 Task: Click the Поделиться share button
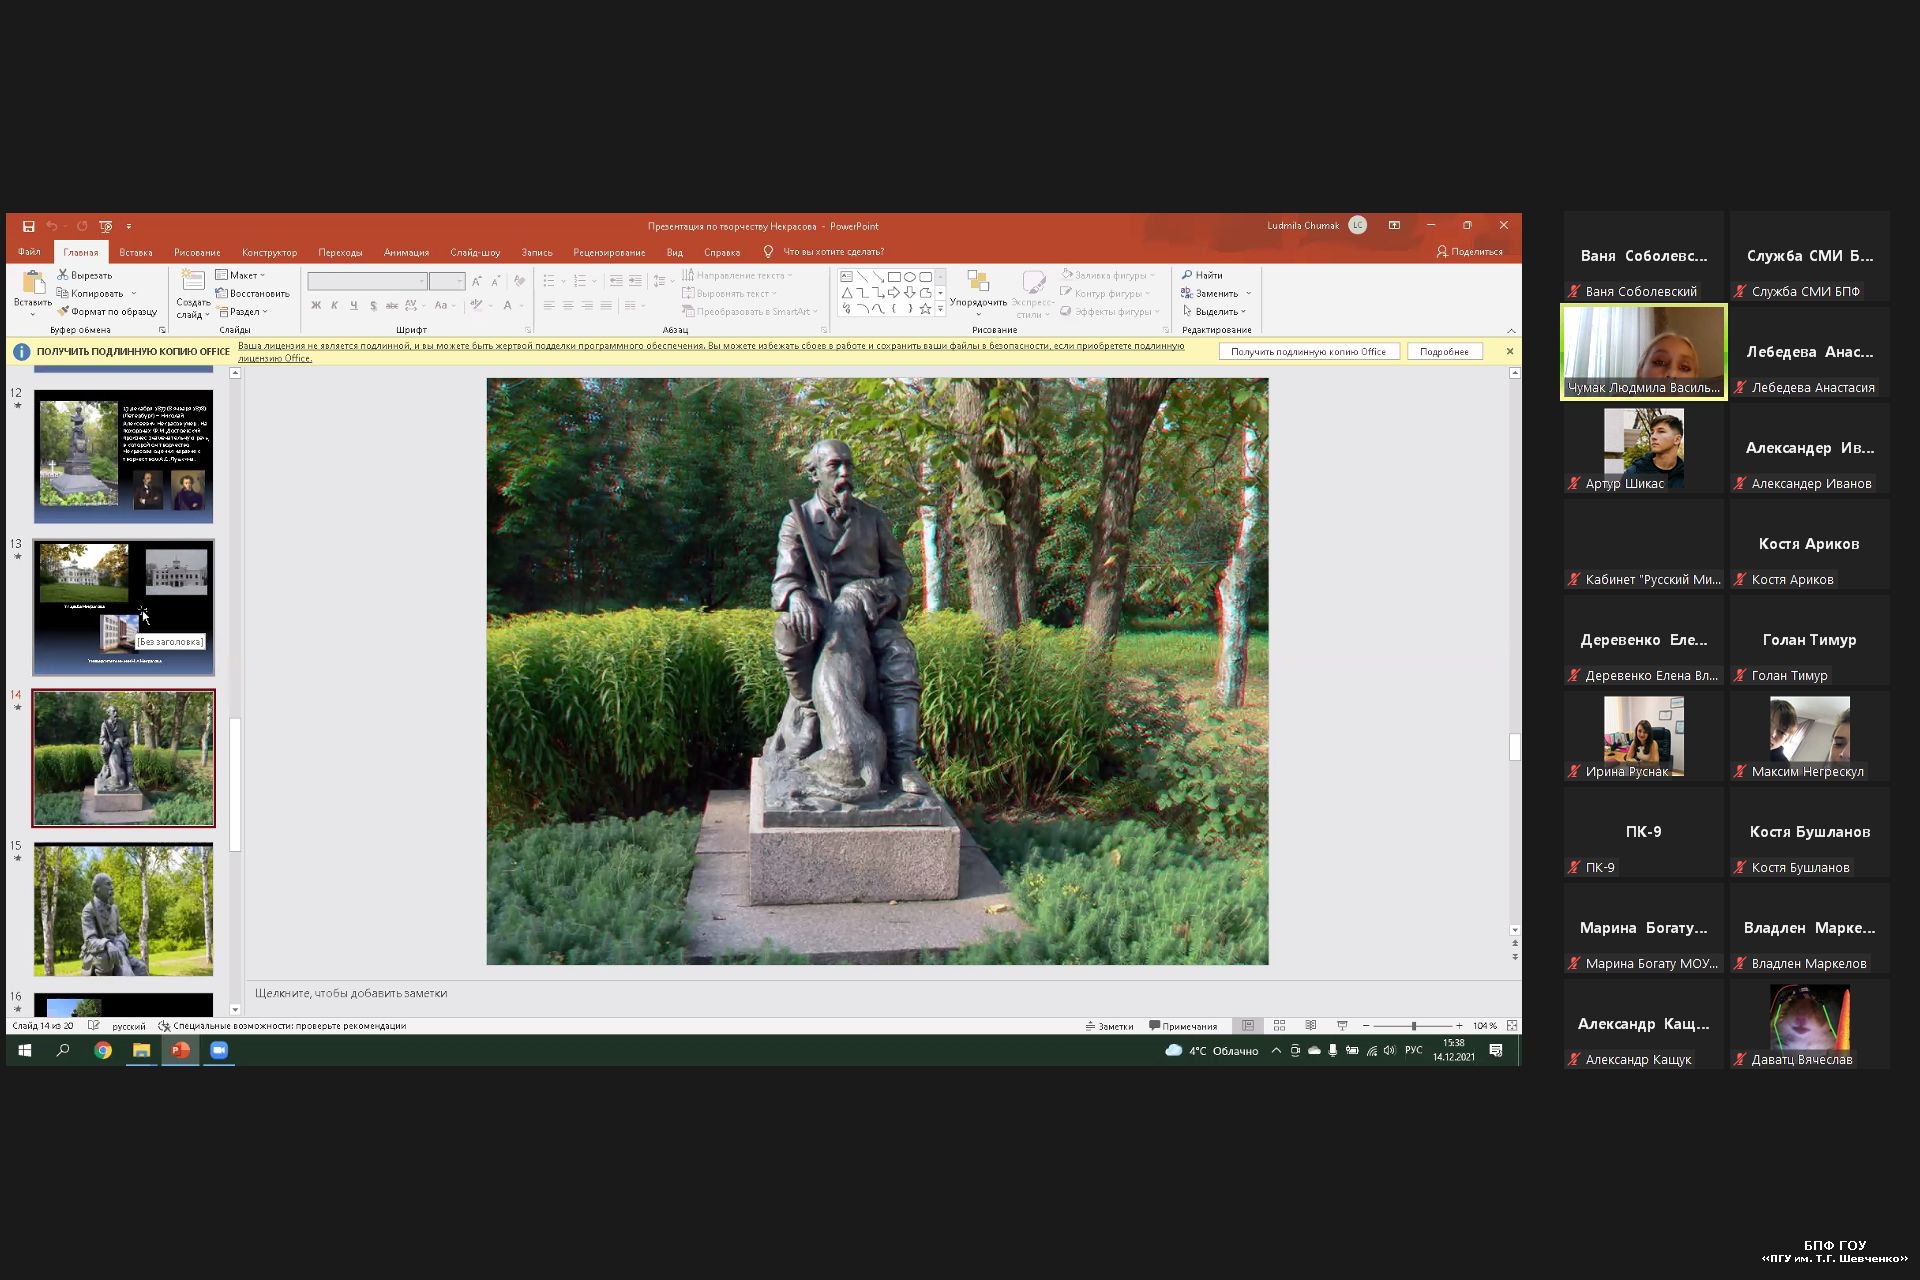tap(1470, 252)
